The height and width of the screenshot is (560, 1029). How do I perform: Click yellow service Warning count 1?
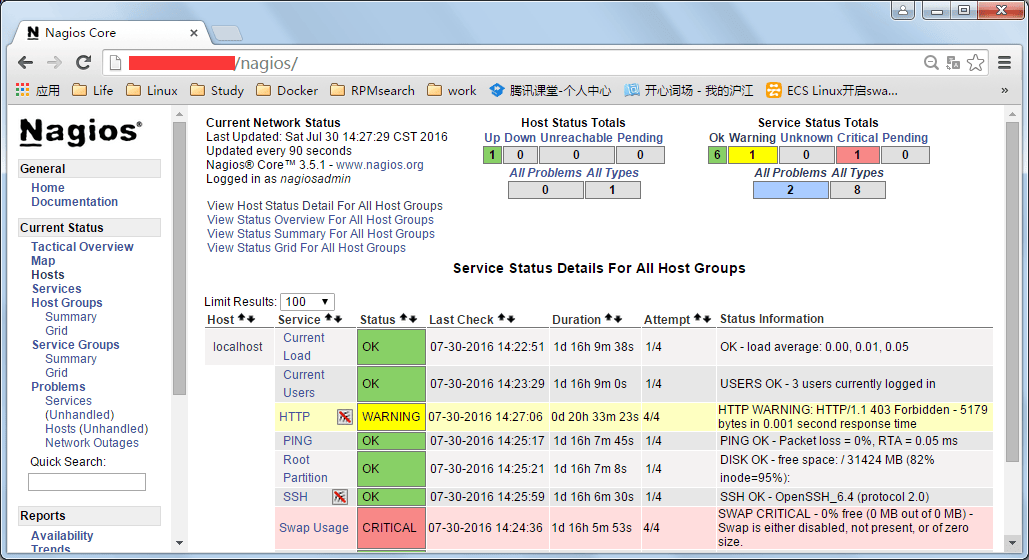coord(752,155)
